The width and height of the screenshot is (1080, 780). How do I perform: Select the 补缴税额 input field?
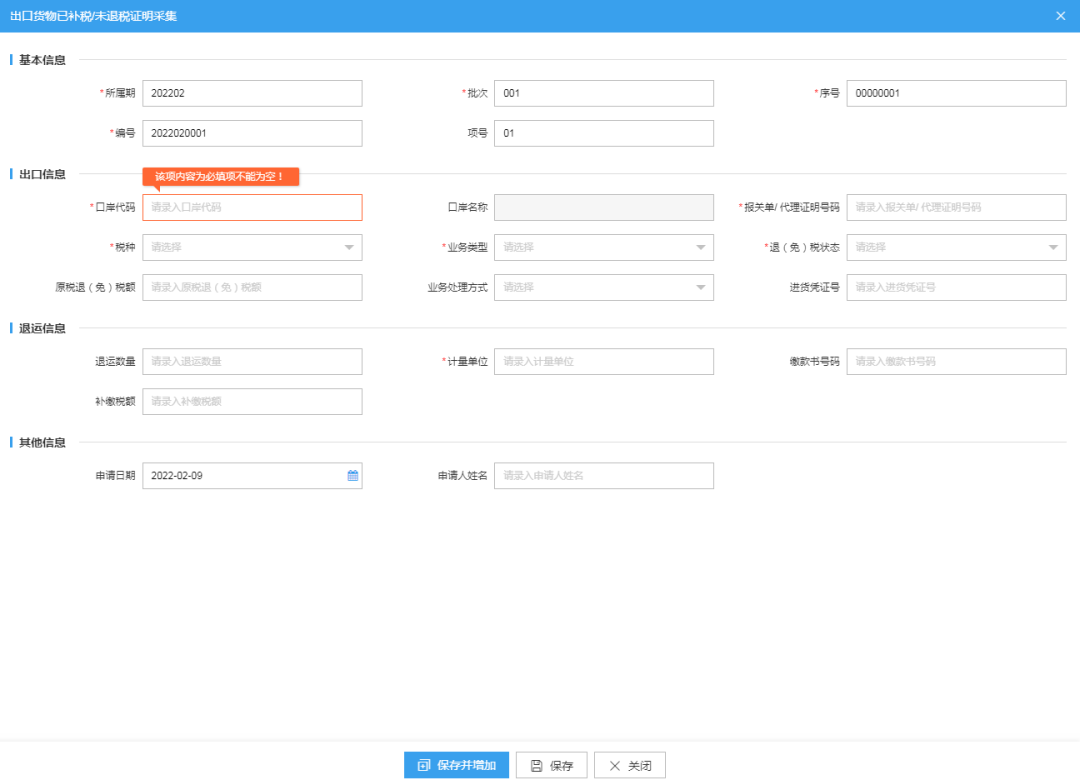click(252, 401)
